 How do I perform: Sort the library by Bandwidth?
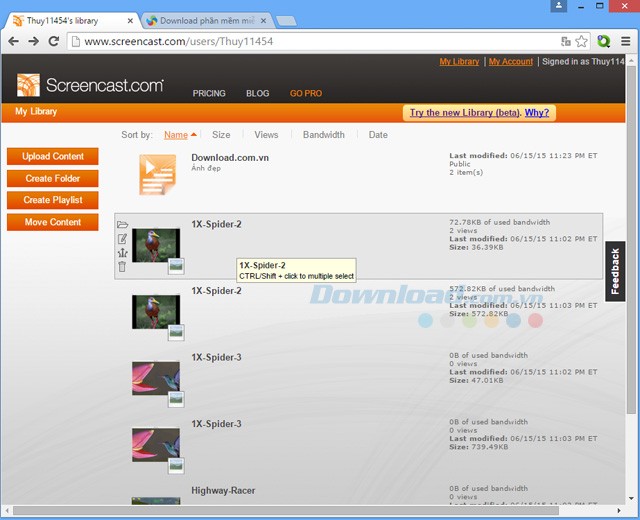point(324,135)
